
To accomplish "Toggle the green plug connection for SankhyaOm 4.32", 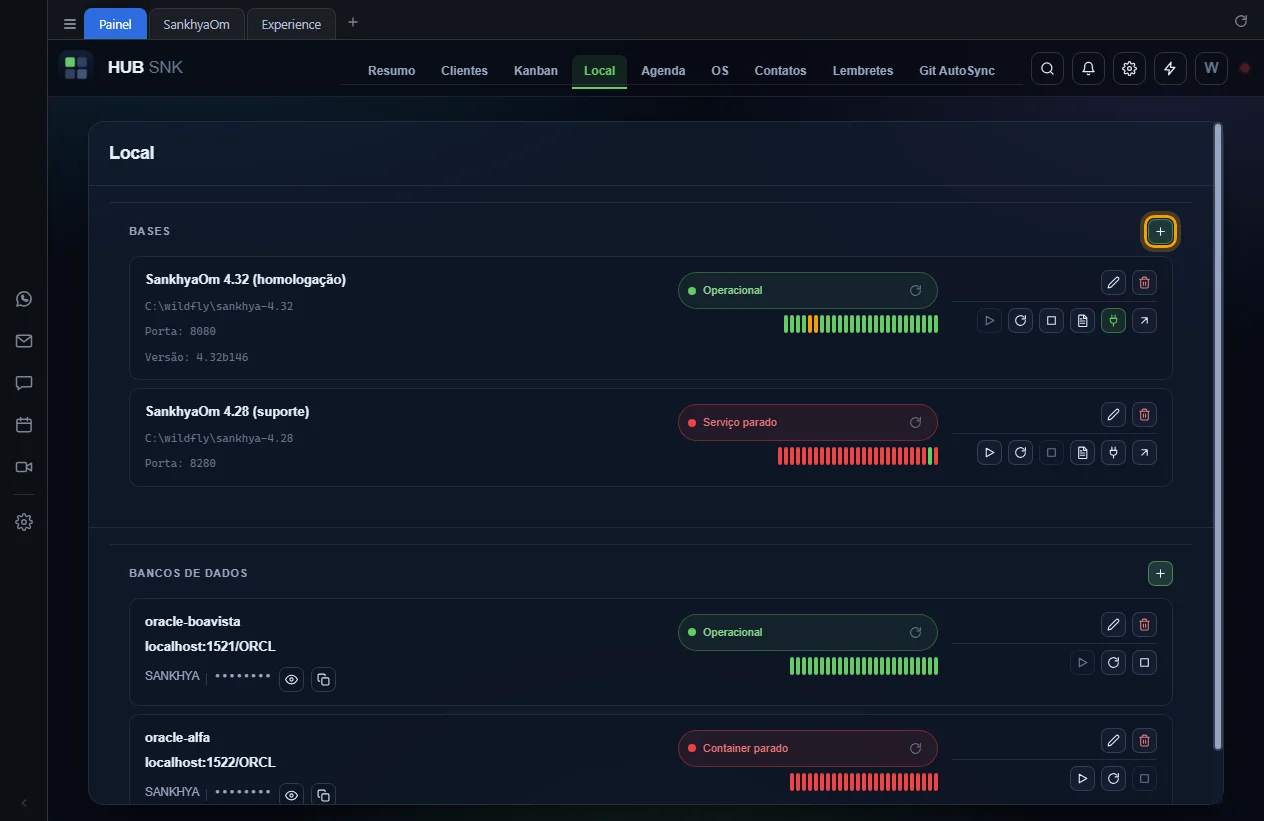I will point(1113,321).
